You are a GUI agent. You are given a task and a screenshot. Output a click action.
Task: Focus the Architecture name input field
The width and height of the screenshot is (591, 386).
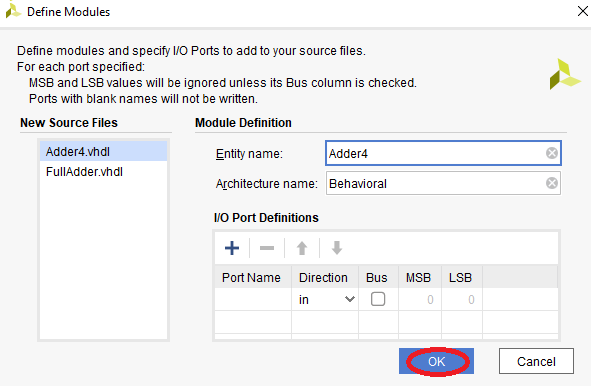point(435,183)
